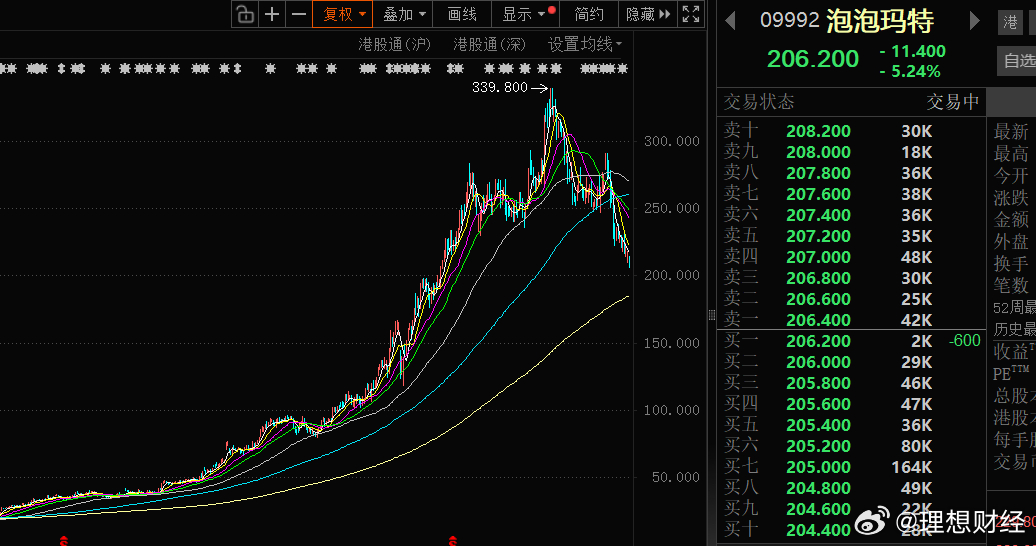Click 买六 price 205.200
This screenshot has height=546, width=1036.
pos(818,446)
